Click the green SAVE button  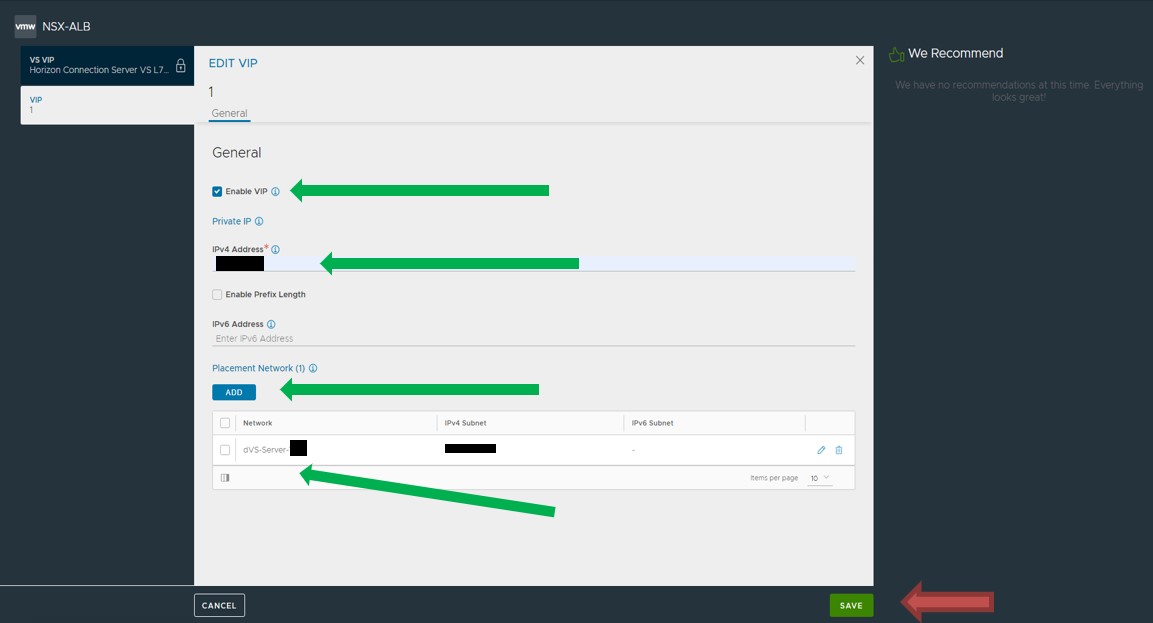tap(852, 605)
